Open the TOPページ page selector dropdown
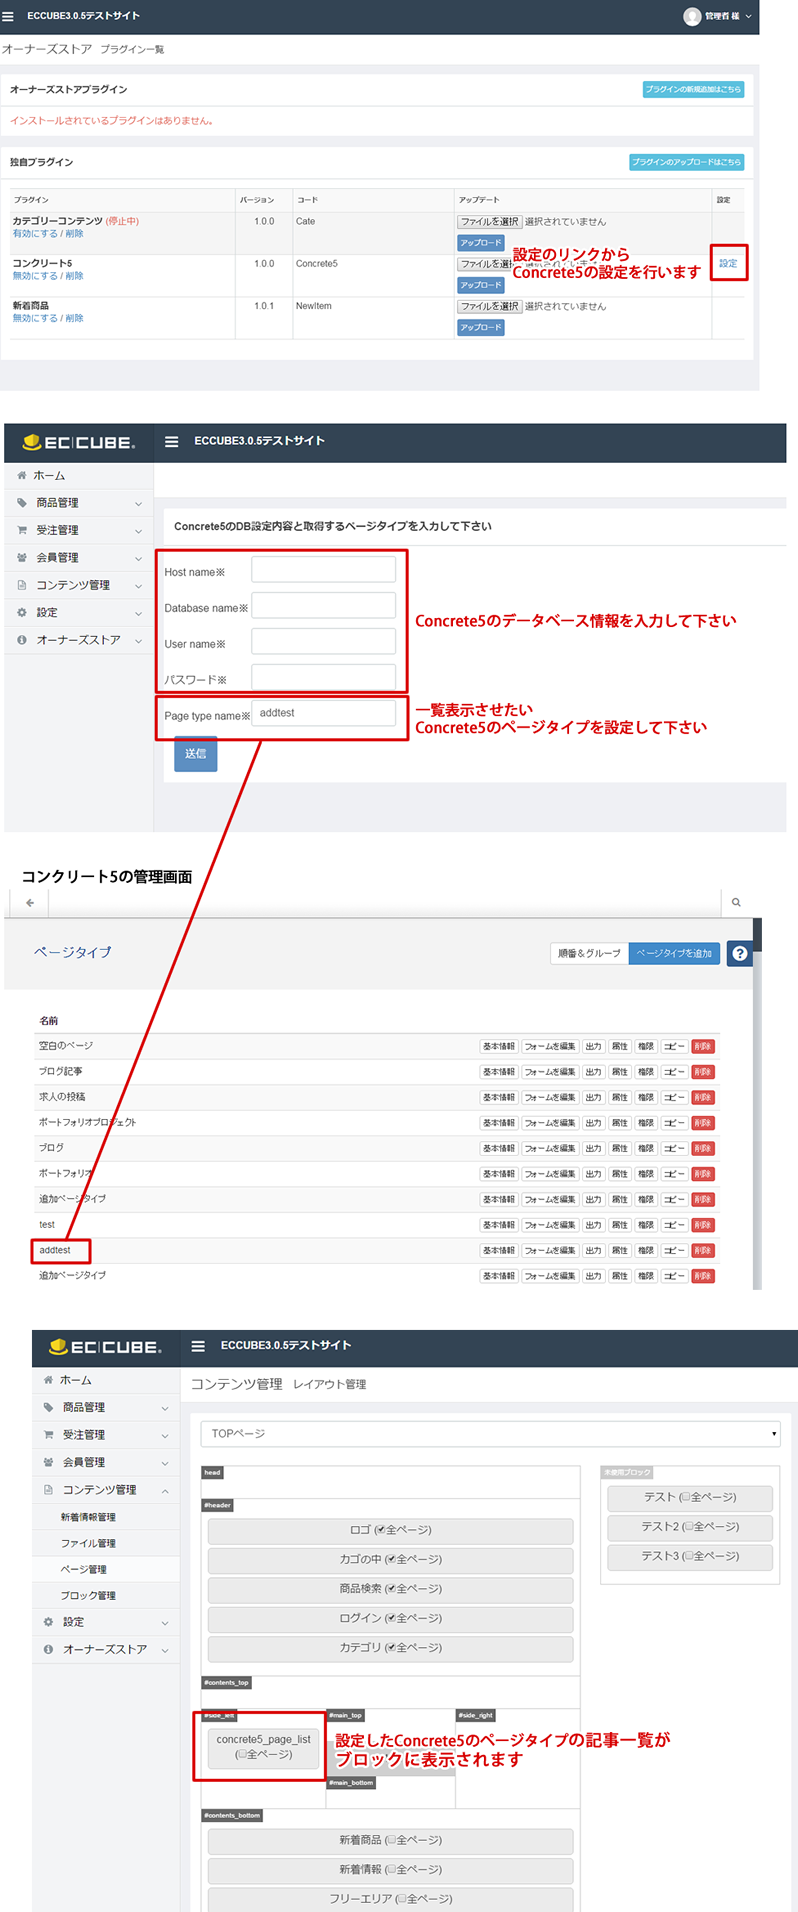 (490, 1434)
